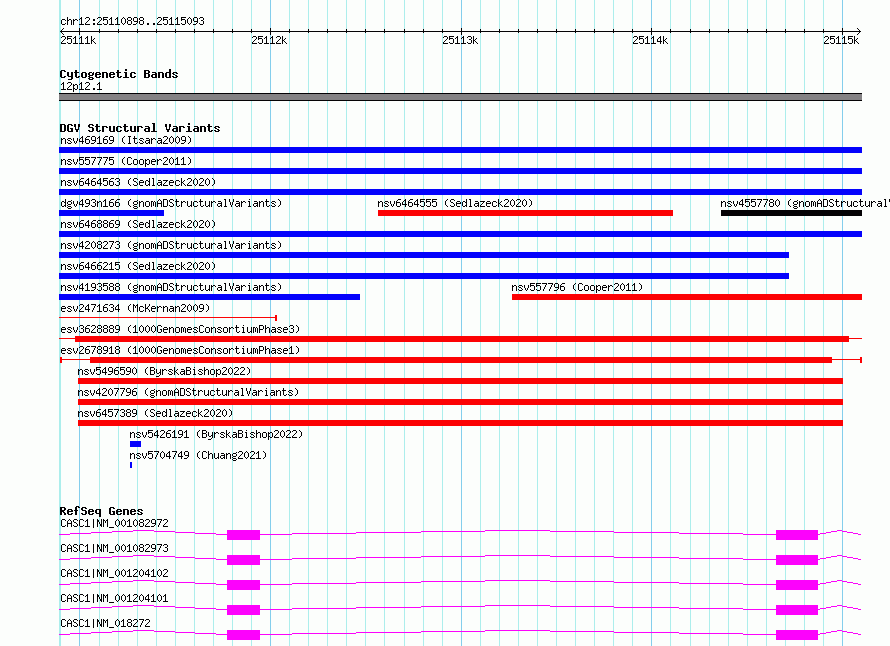Select the left magenta exon of NM_001082972

(x=244, y=535)
